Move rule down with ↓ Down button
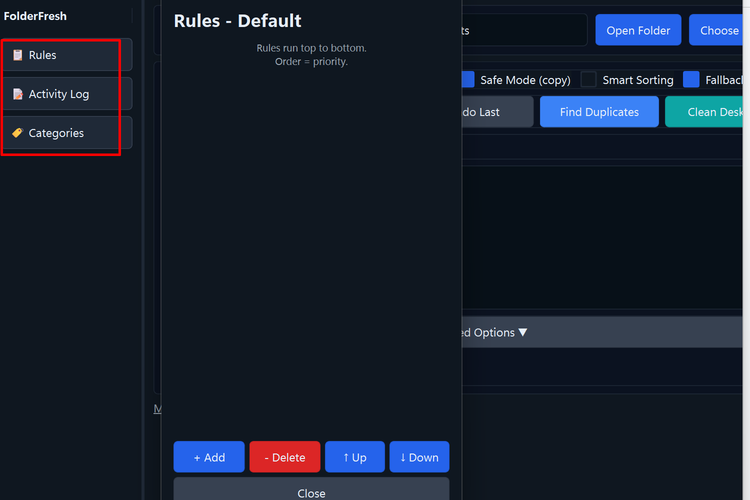 (x=419, y=457)
